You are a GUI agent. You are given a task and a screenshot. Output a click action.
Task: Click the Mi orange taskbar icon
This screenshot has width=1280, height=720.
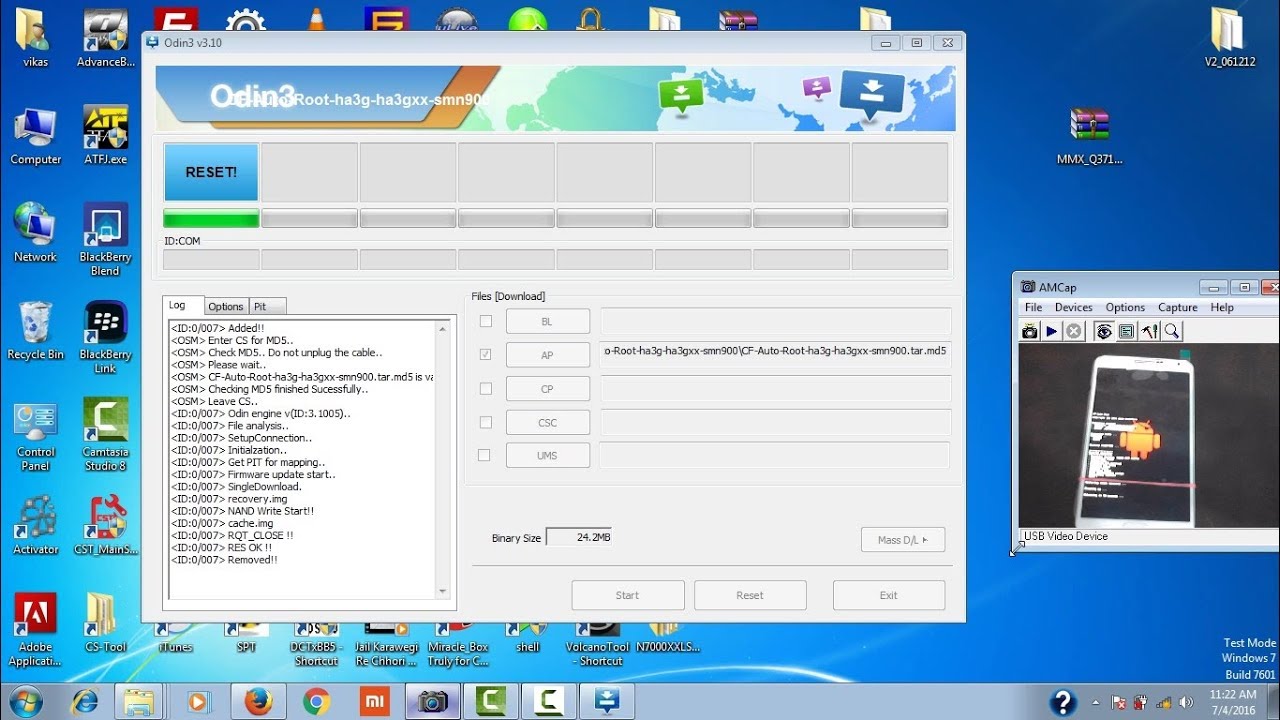(x=374, y=701)
